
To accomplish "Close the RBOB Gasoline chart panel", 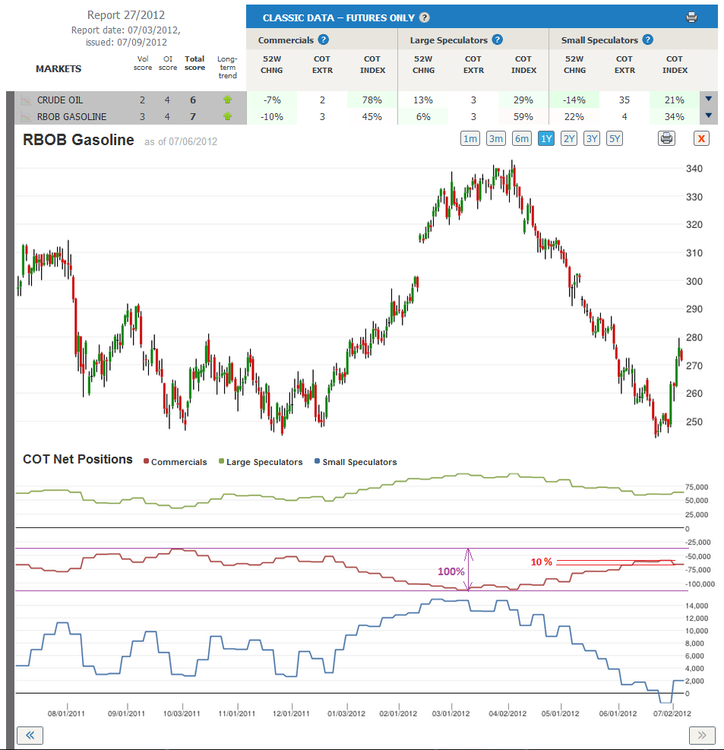I will click(x=701, y=139).
